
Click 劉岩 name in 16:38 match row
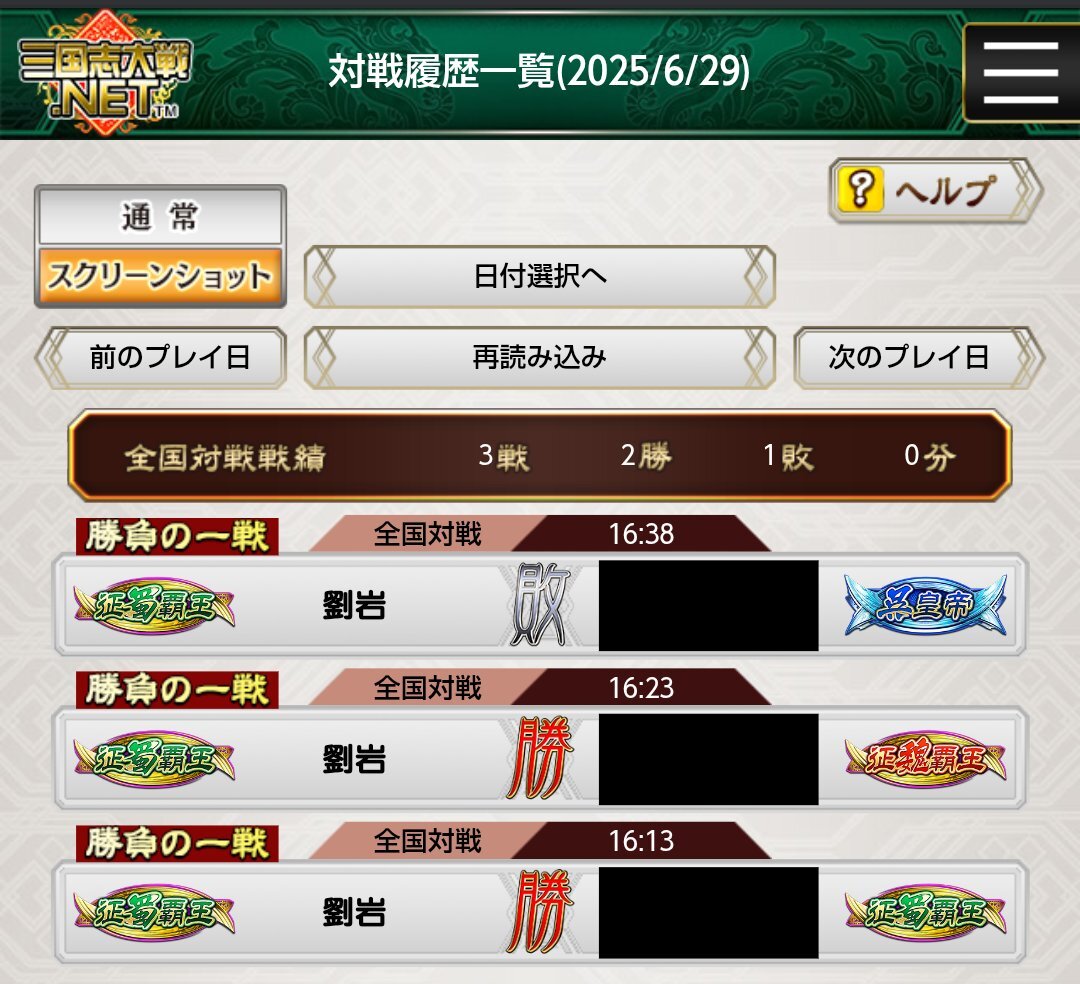(354, 605)
